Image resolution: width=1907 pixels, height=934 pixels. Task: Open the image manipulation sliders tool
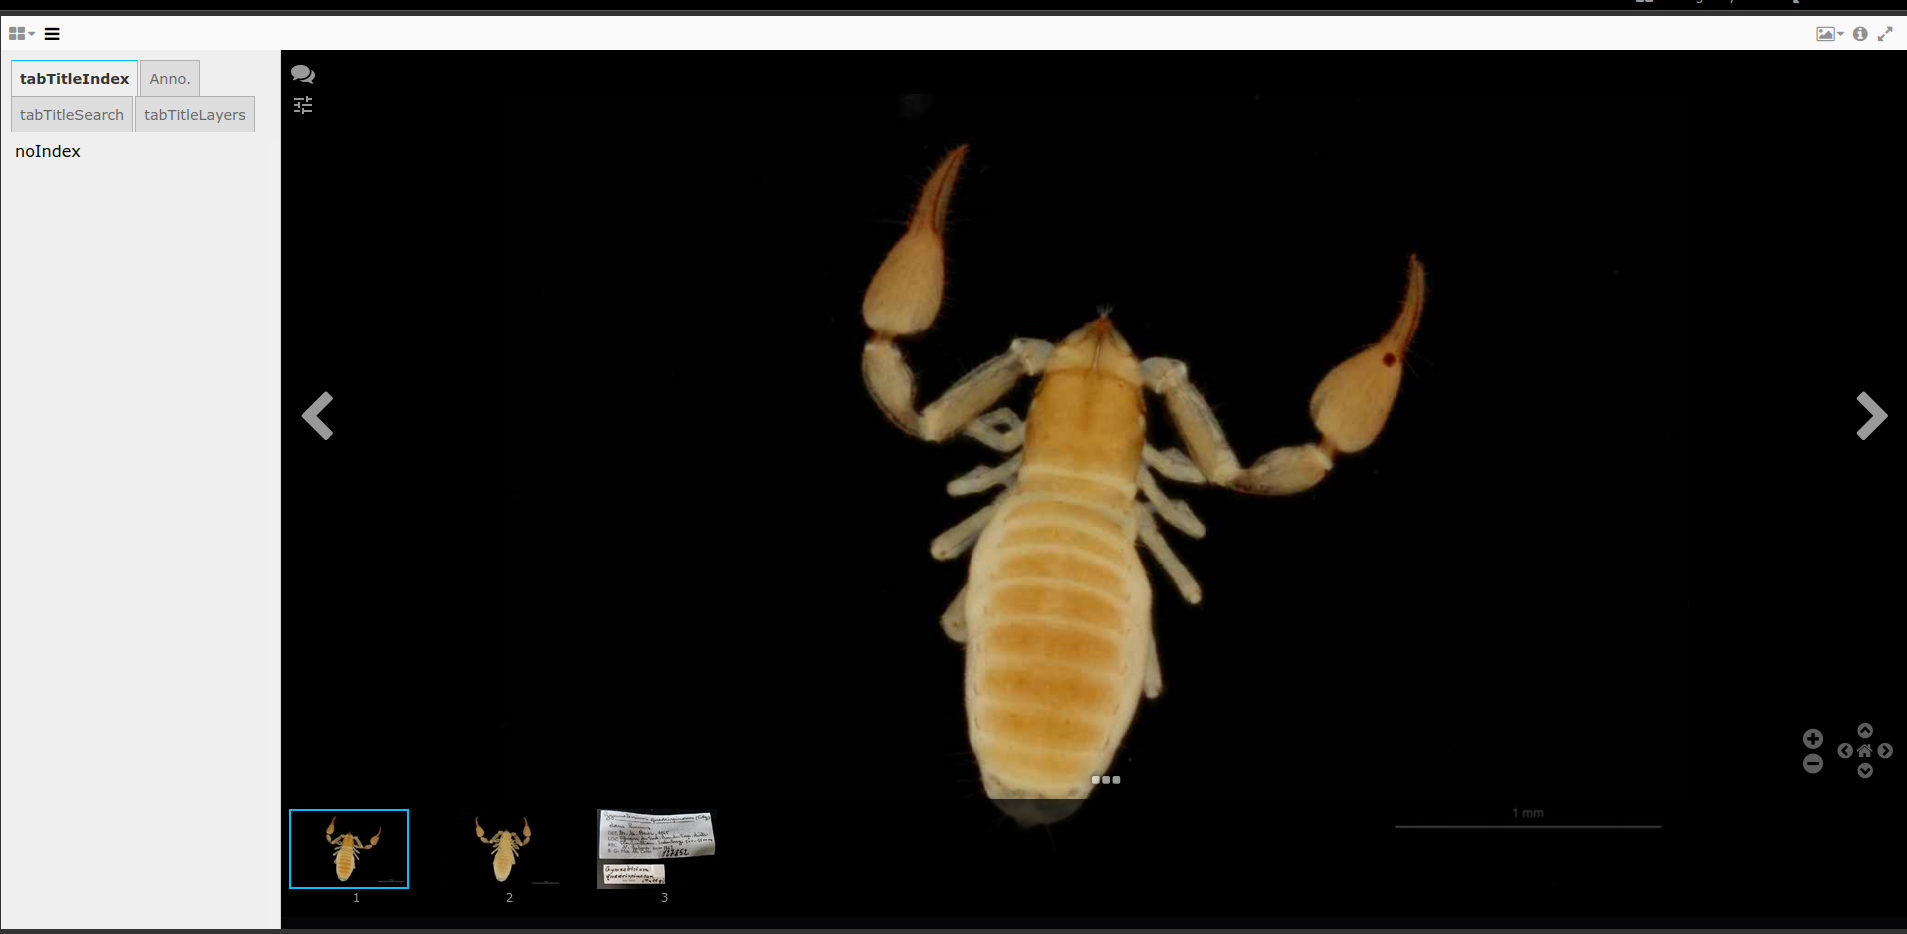[303, 105]
